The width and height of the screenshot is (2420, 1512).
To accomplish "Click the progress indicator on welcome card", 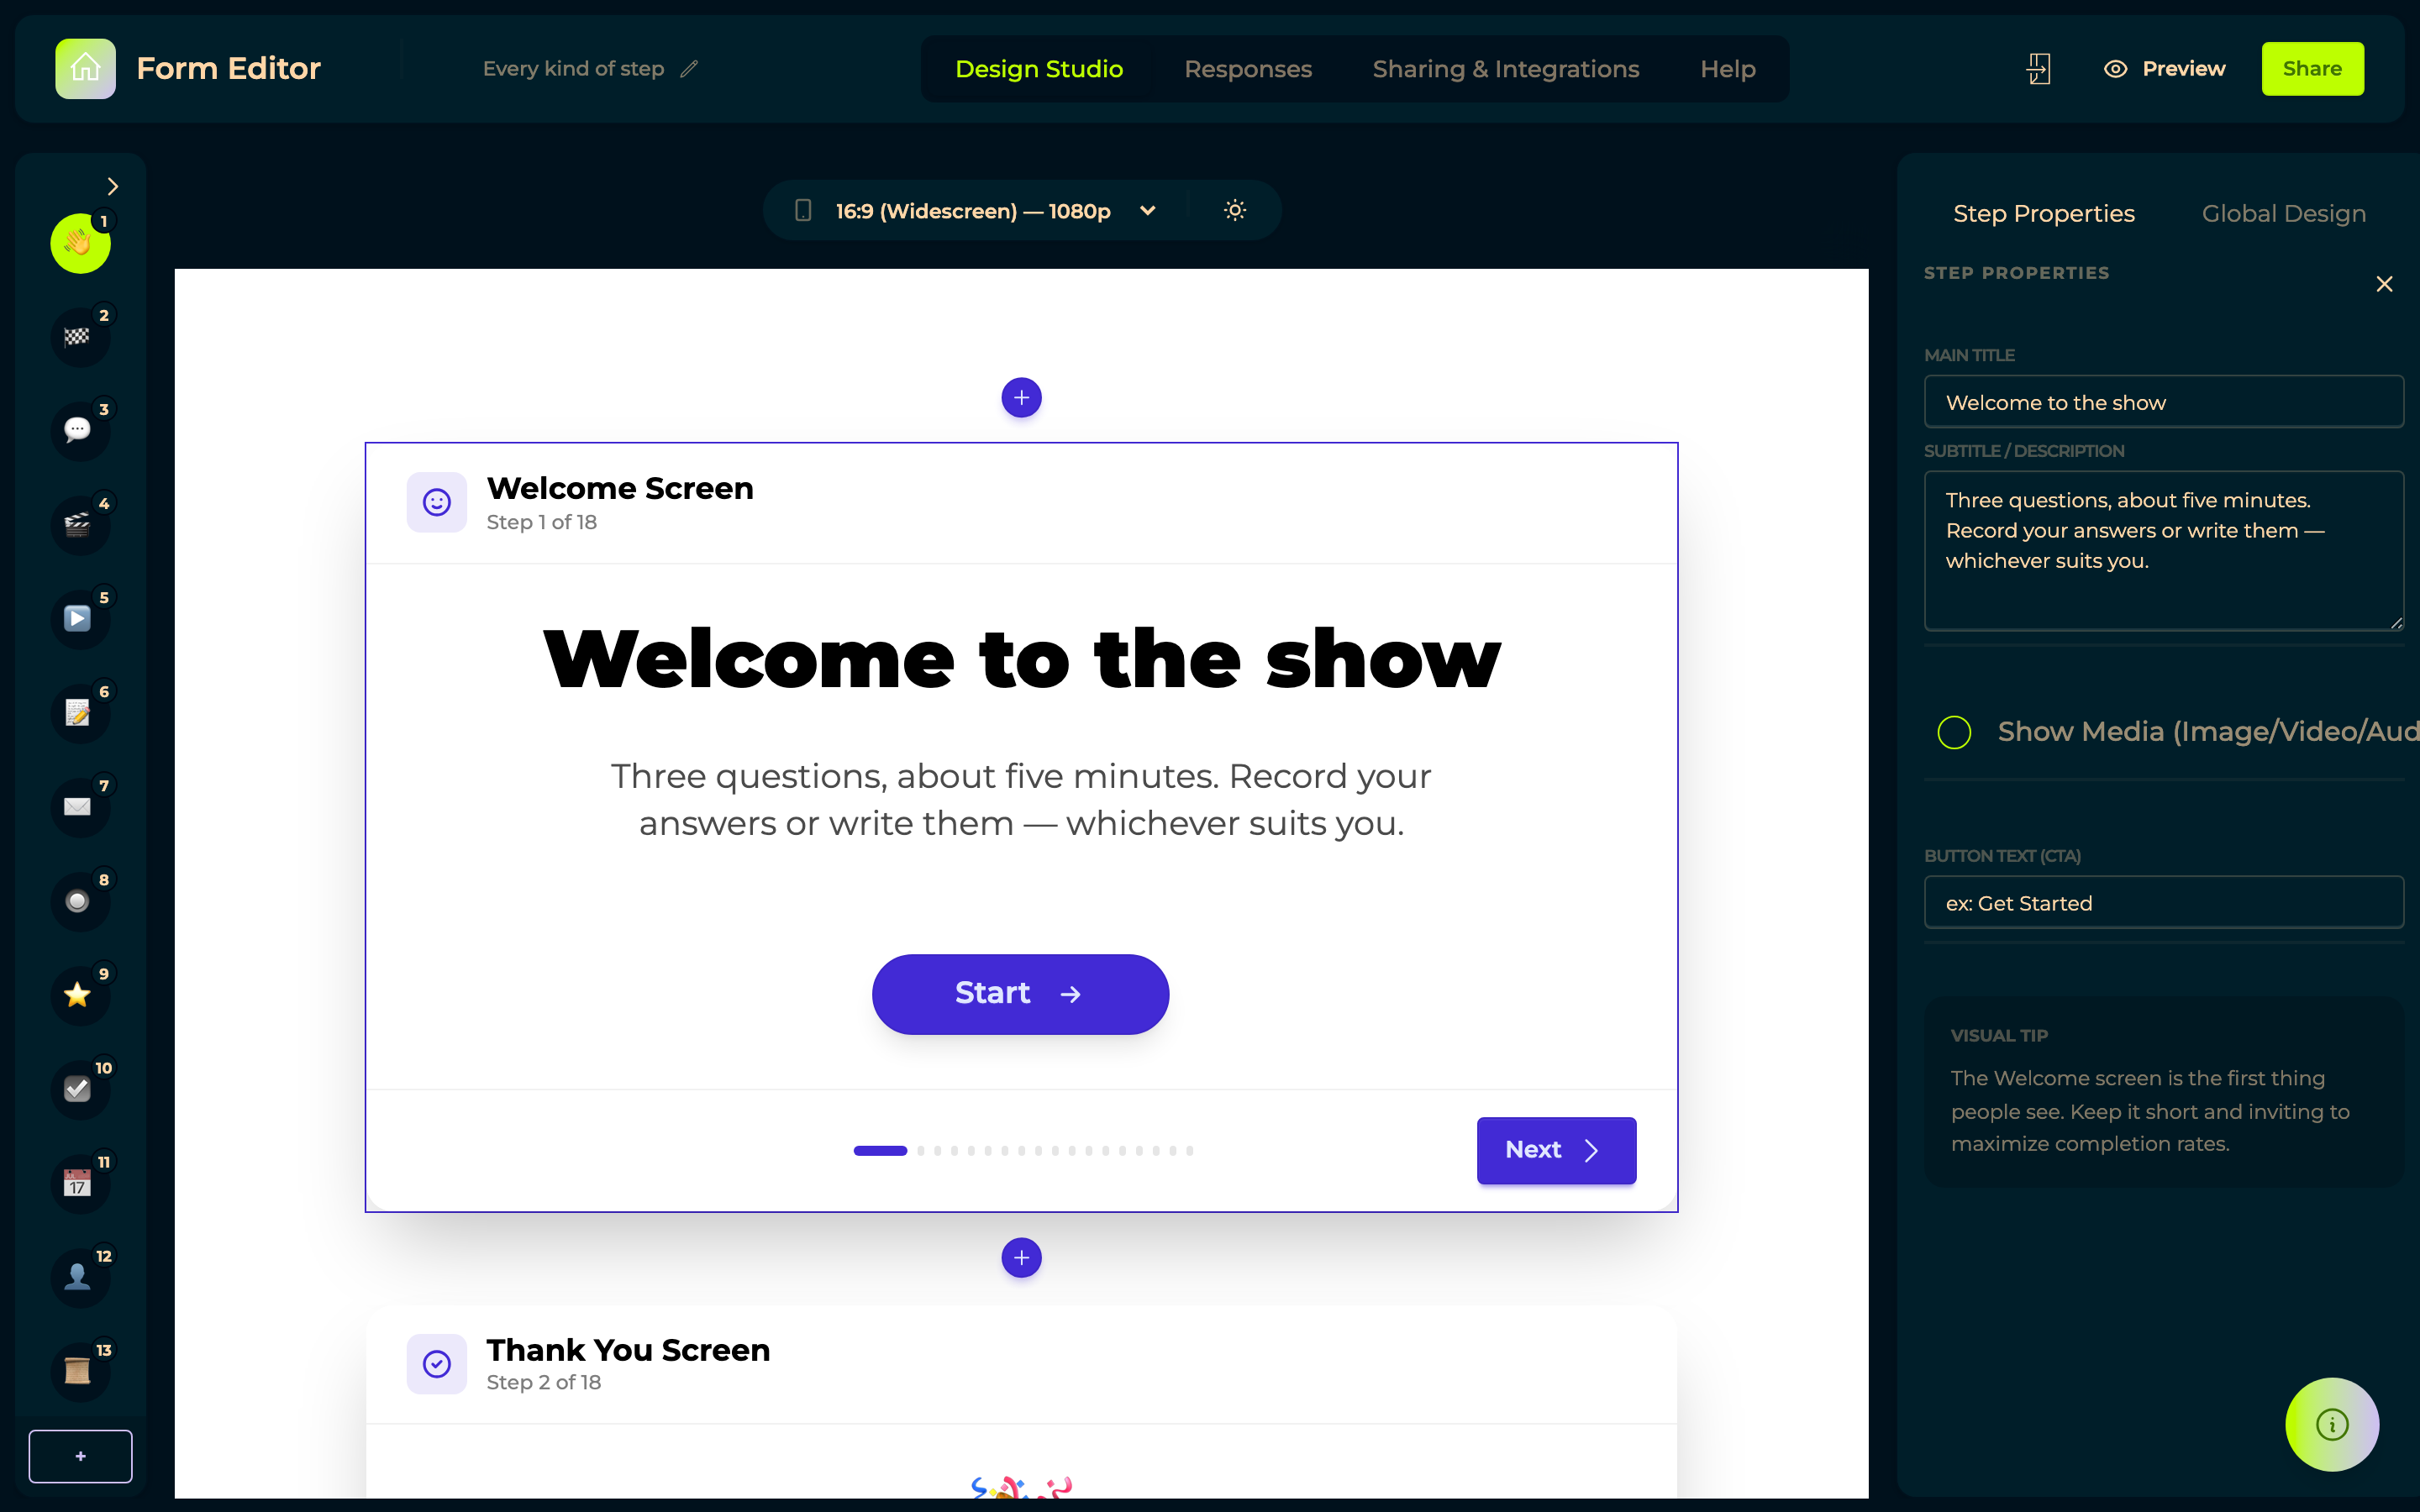I will tap(1023, 1151).
